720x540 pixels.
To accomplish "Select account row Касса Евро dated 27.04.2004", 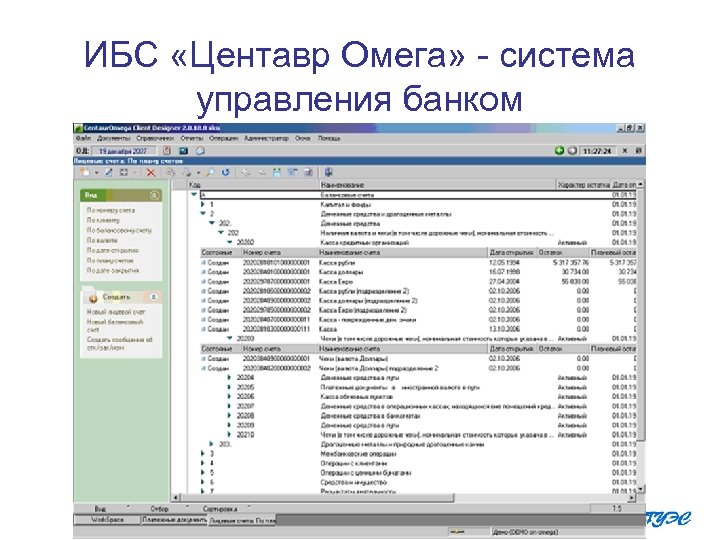I will (x=418, y=282).
